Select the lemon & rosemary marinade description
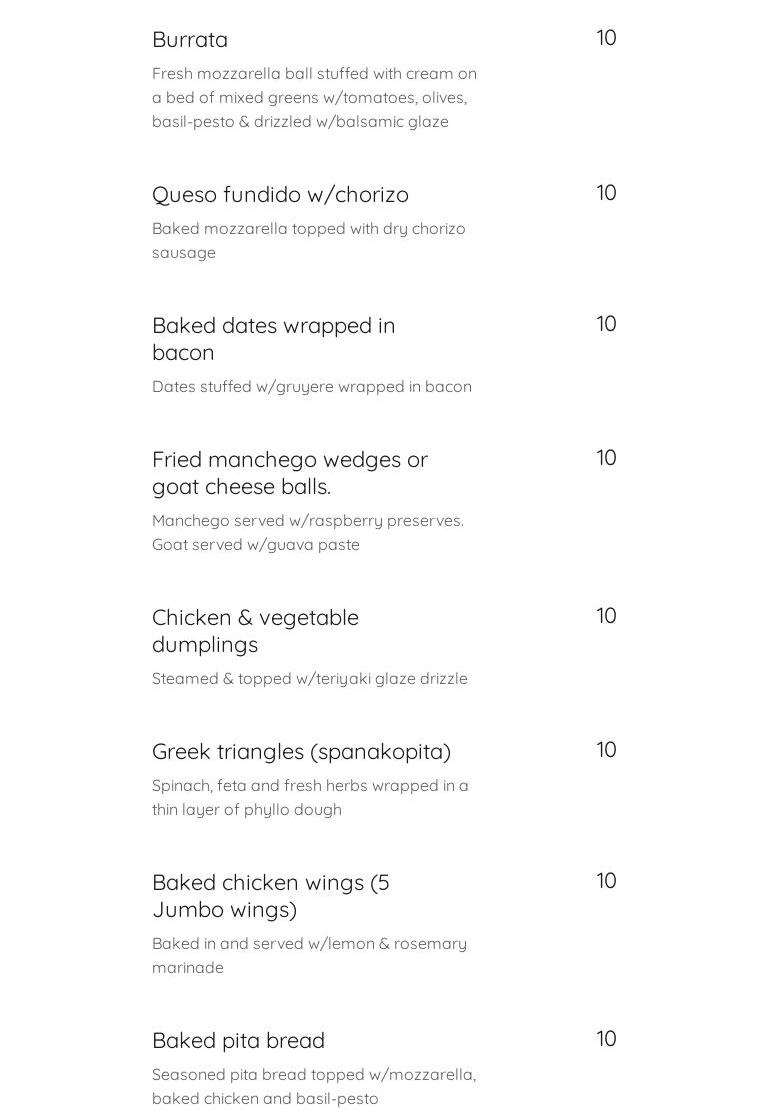This screenshot has height=1109, width=770. [309, 956]
